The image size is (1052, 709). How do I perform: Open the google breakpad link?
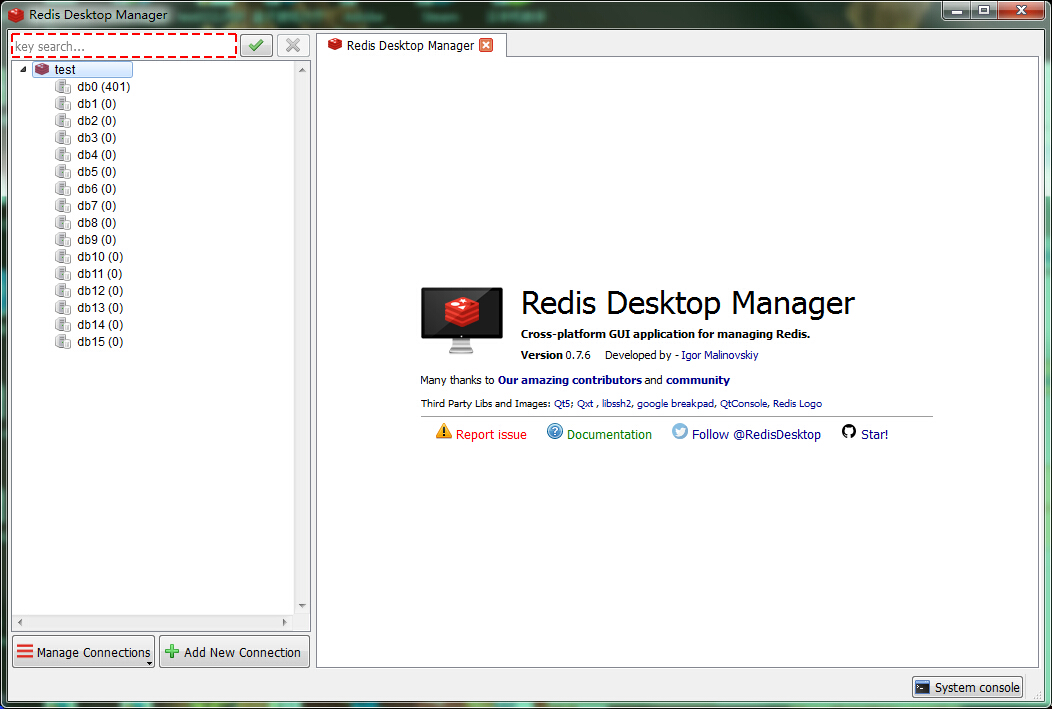[675, 403]
